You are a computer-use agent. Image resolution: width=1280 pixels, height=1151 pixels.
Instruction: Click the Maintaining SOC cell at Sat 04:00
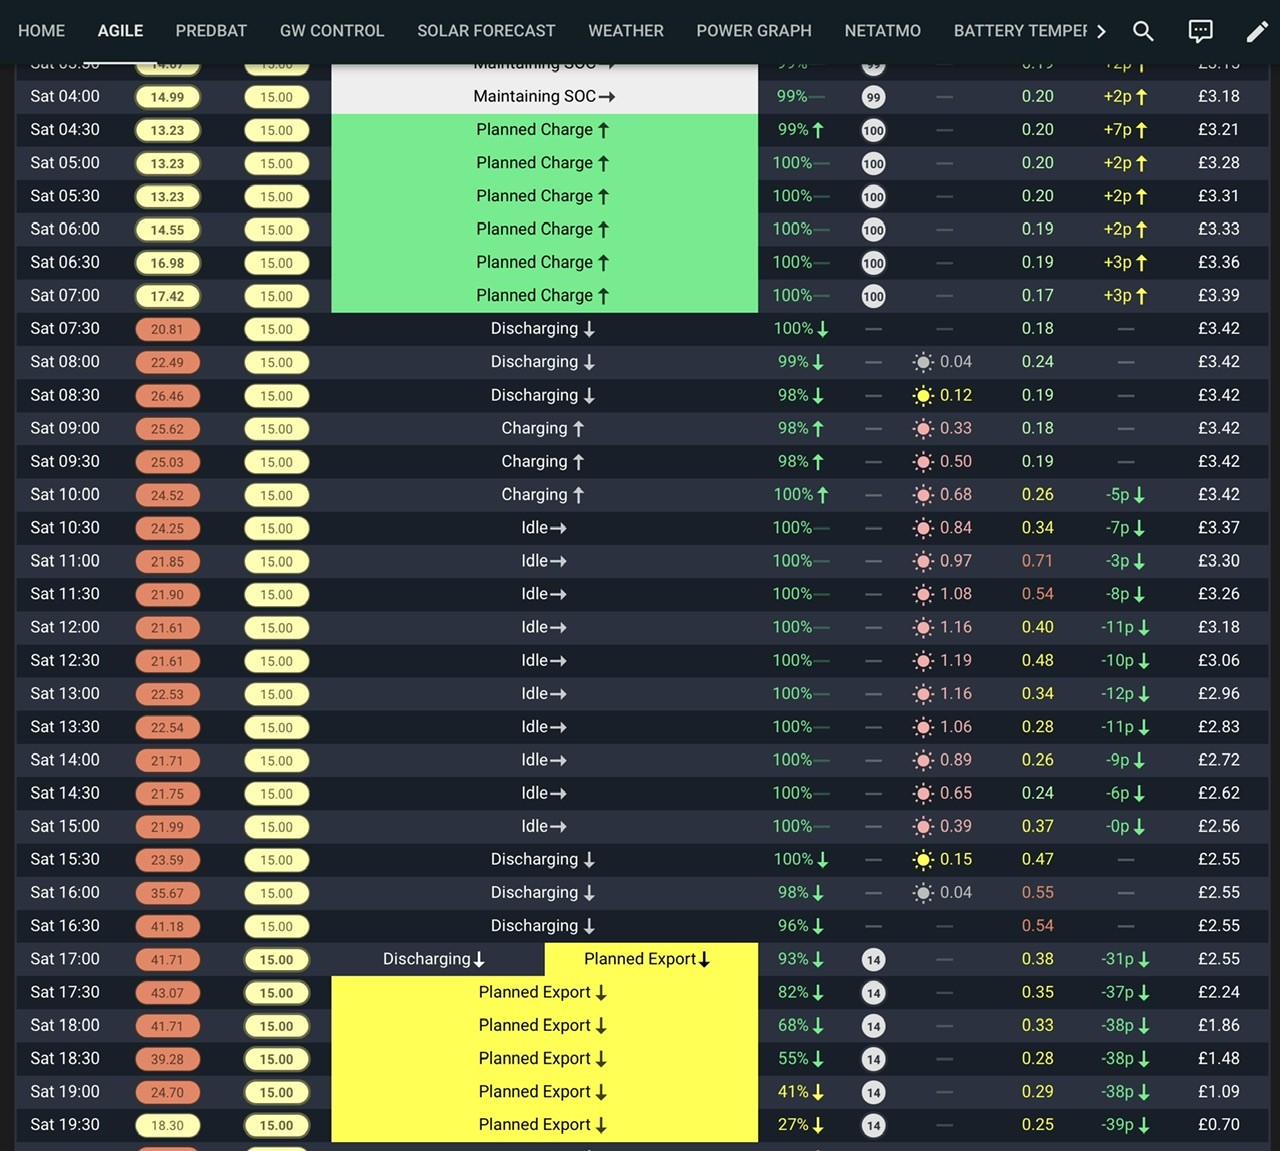click(544, 97)
